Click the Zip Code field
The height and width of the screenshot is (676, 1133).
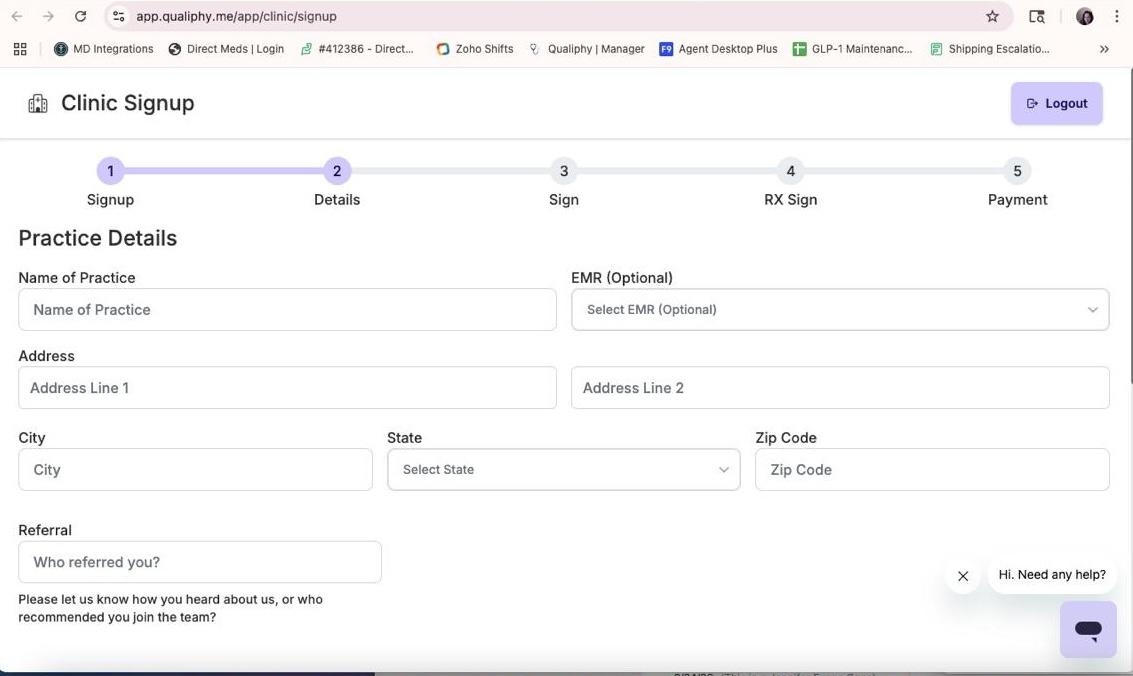932,469
